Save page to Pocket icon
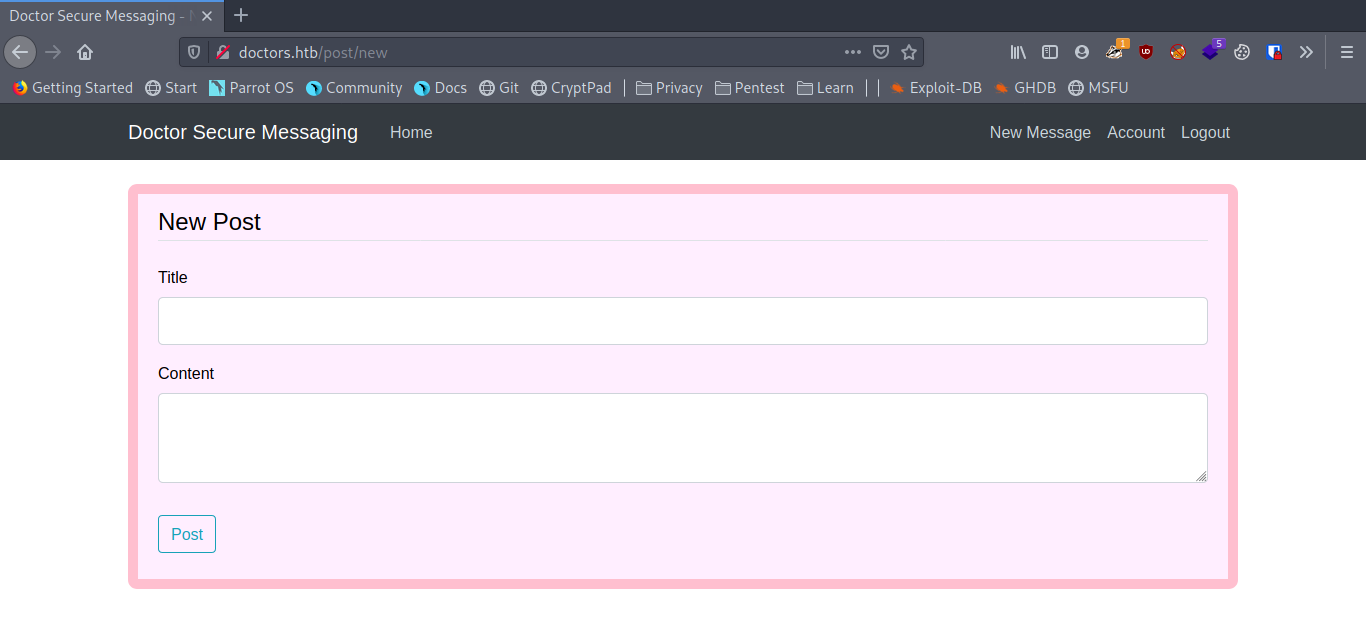 (881, 52)
